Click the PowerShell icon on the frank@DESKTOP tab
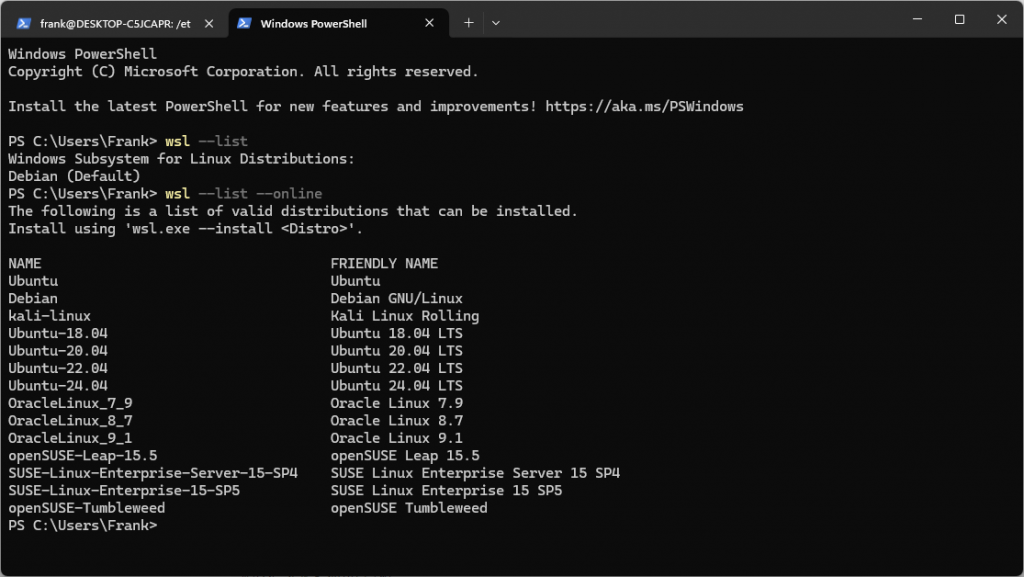The image size is (1024, 577). [24, 23]
